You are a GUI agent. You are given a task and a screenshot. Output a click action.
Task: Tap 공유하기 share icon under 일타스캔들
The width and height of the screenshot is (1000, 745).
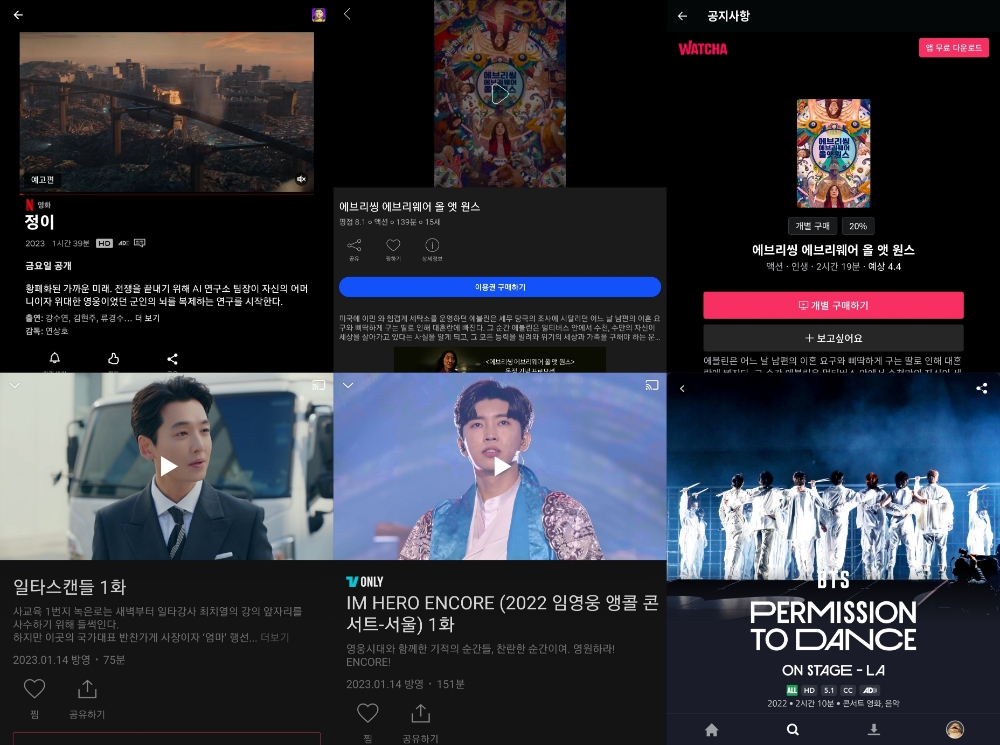click(x=87, y=689)
